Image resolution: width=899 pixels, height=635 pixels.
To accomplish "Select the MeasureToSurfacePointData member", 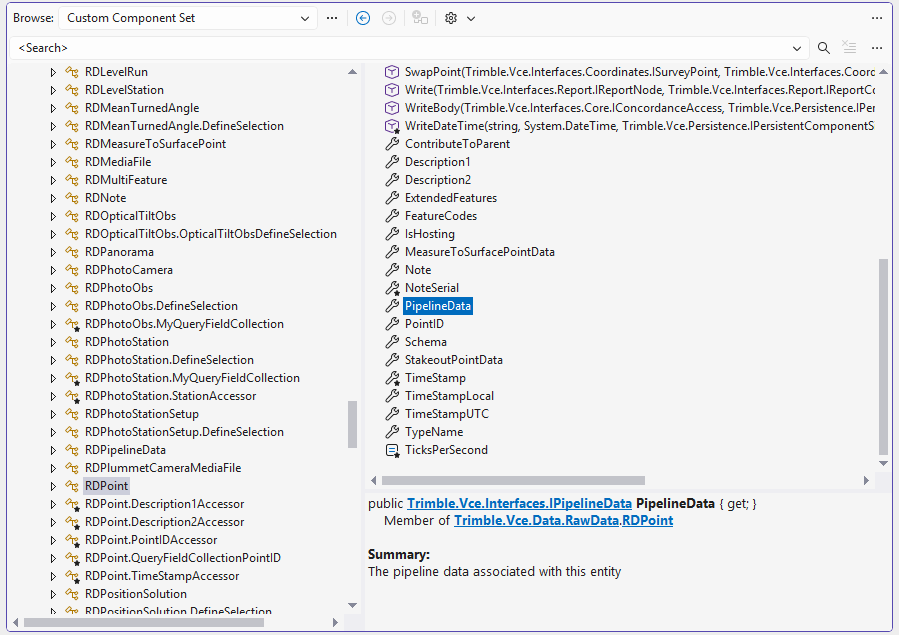I will [479, 252].
